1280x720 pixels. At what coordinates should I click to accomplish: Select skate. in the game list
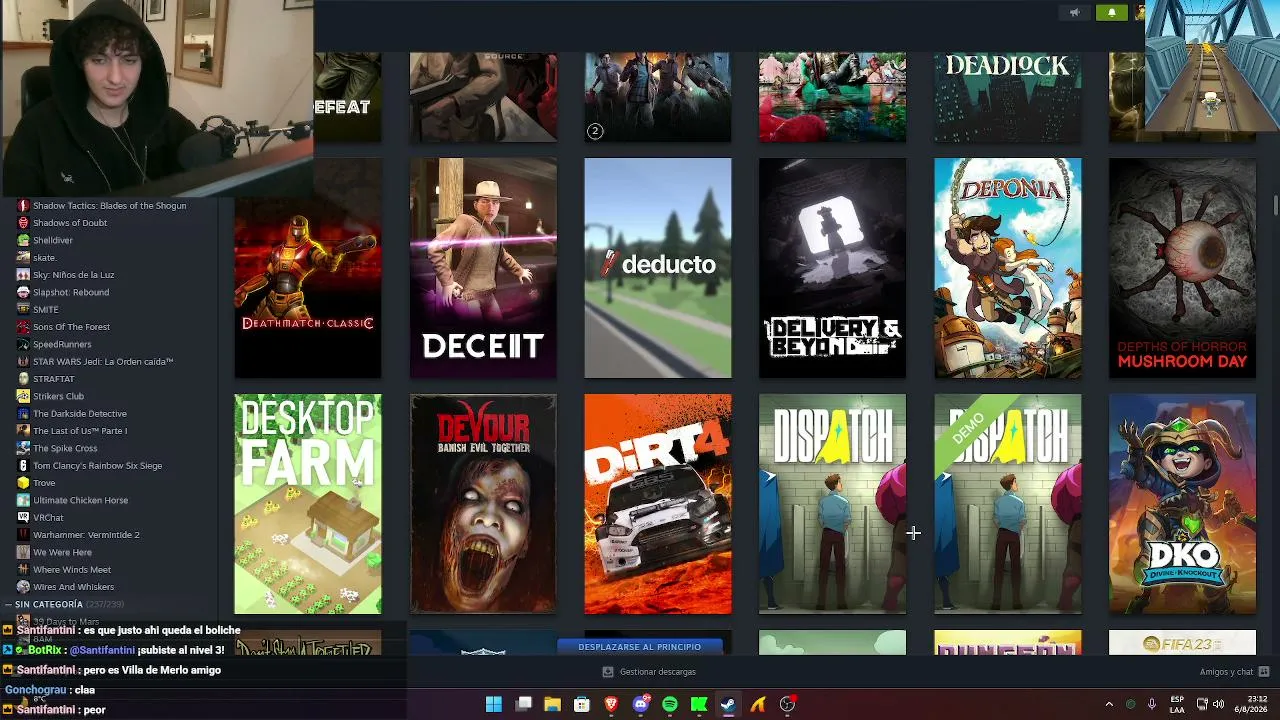tap(45, 258)
